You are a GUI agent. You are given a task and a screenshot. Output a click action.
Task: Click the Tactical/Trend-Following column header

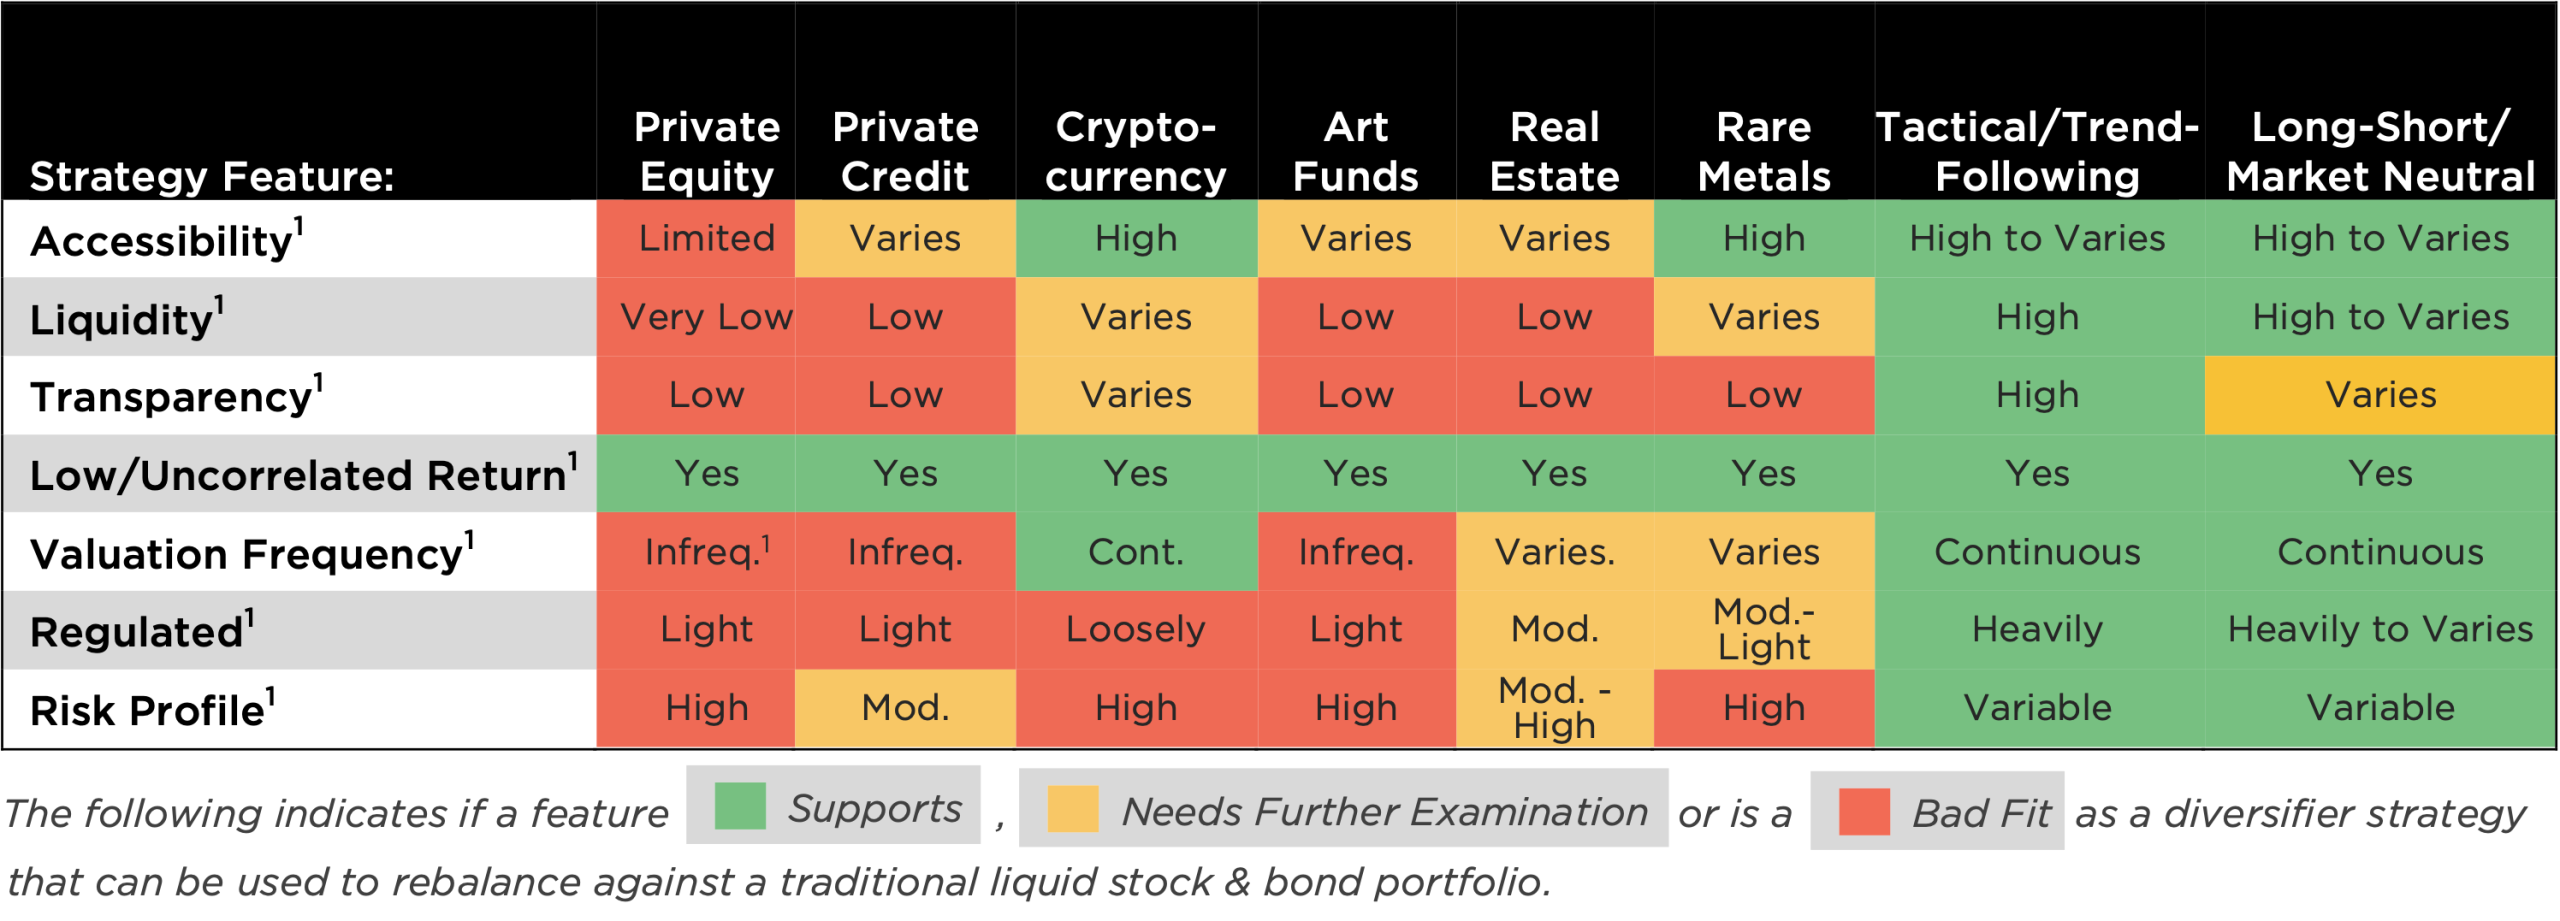pyautogui.click(x=2037, y=151)
